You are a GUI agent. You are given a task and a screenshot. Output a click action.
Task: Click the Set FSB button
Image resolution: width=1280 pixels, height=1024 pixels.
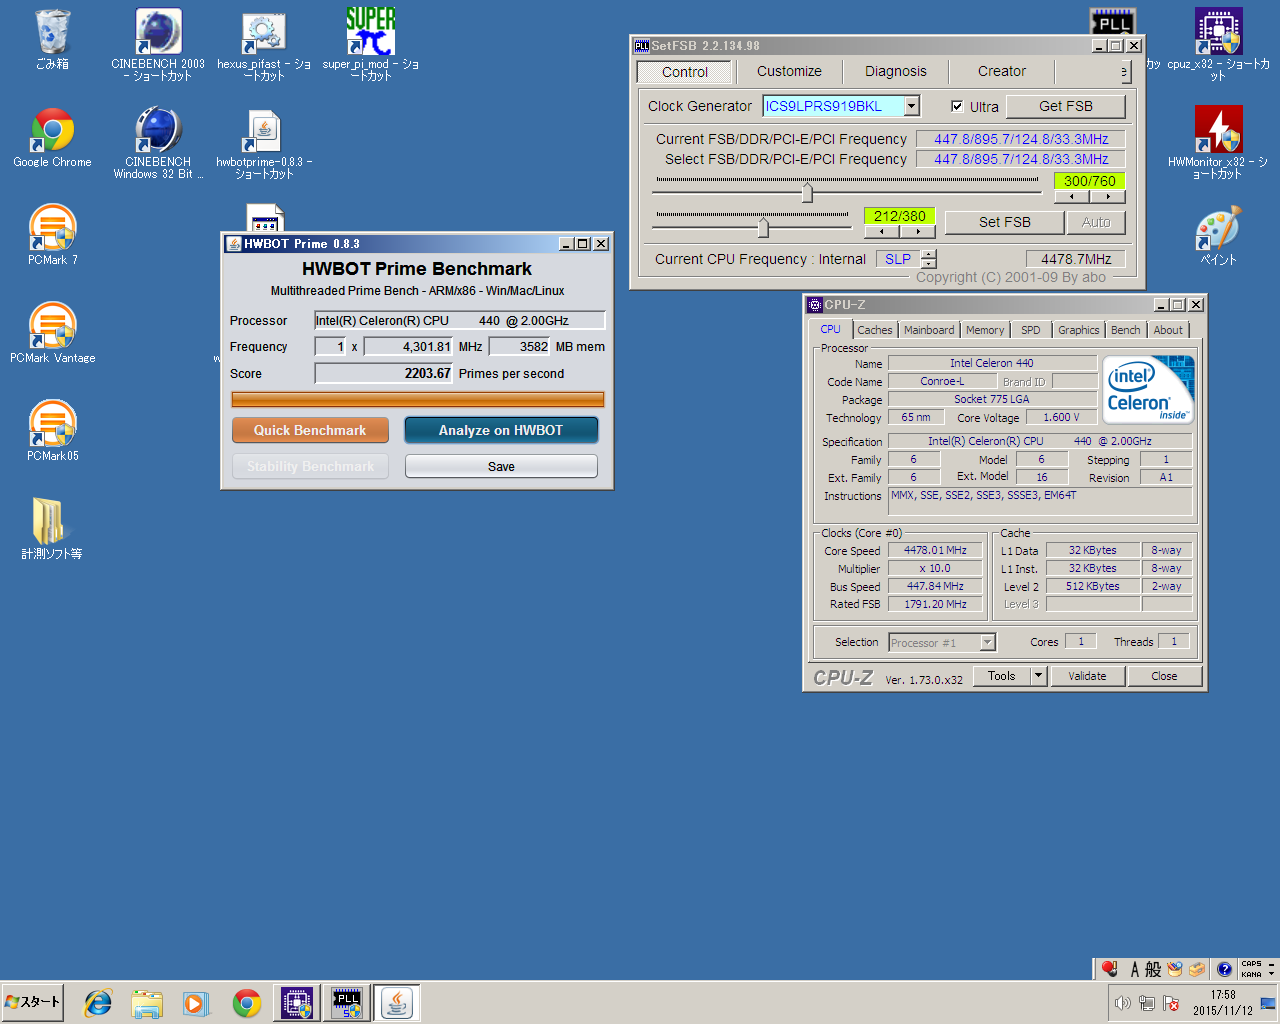click(1005, 222)
